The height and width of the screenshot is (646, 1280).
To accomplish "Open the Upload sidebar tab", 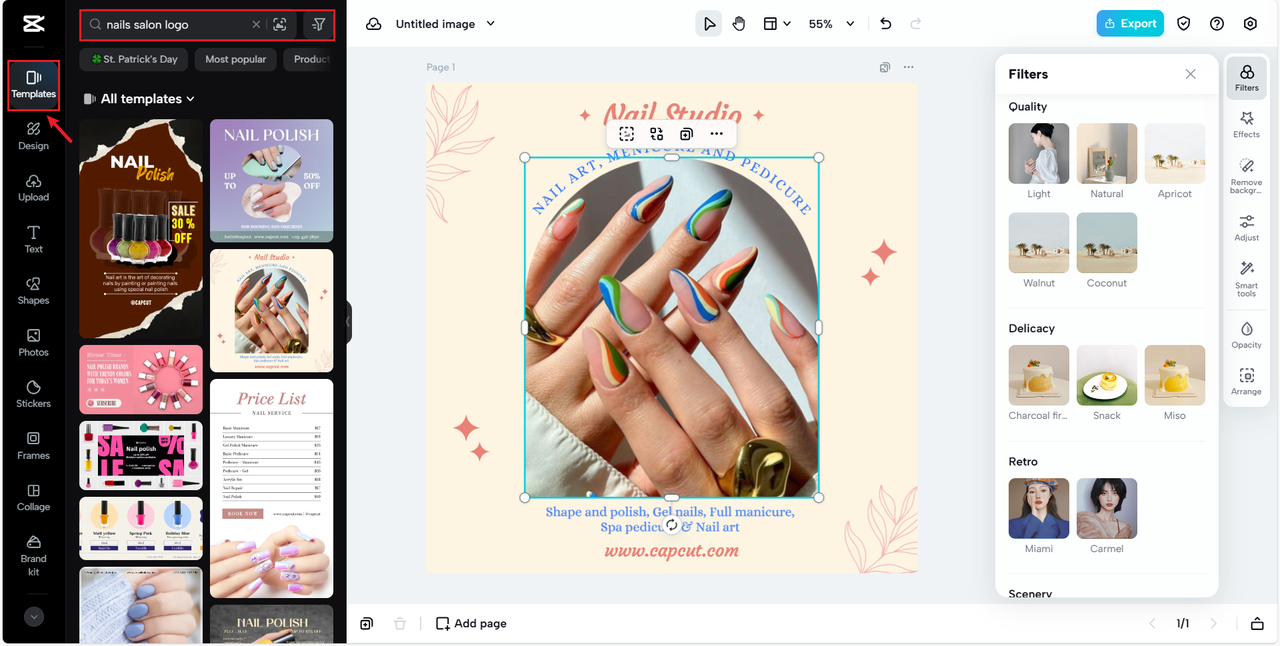I will pos(33,187).
